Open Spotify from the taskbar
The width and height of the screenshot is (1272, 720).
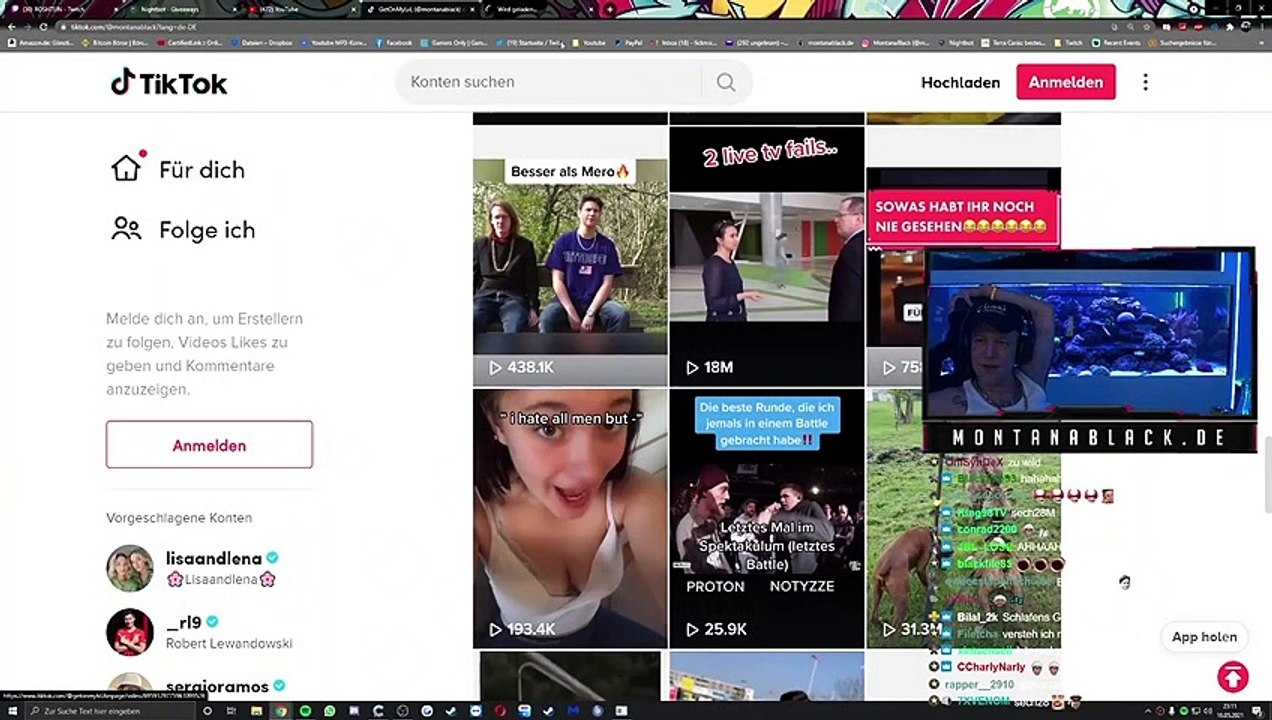[x=305, y=711]
